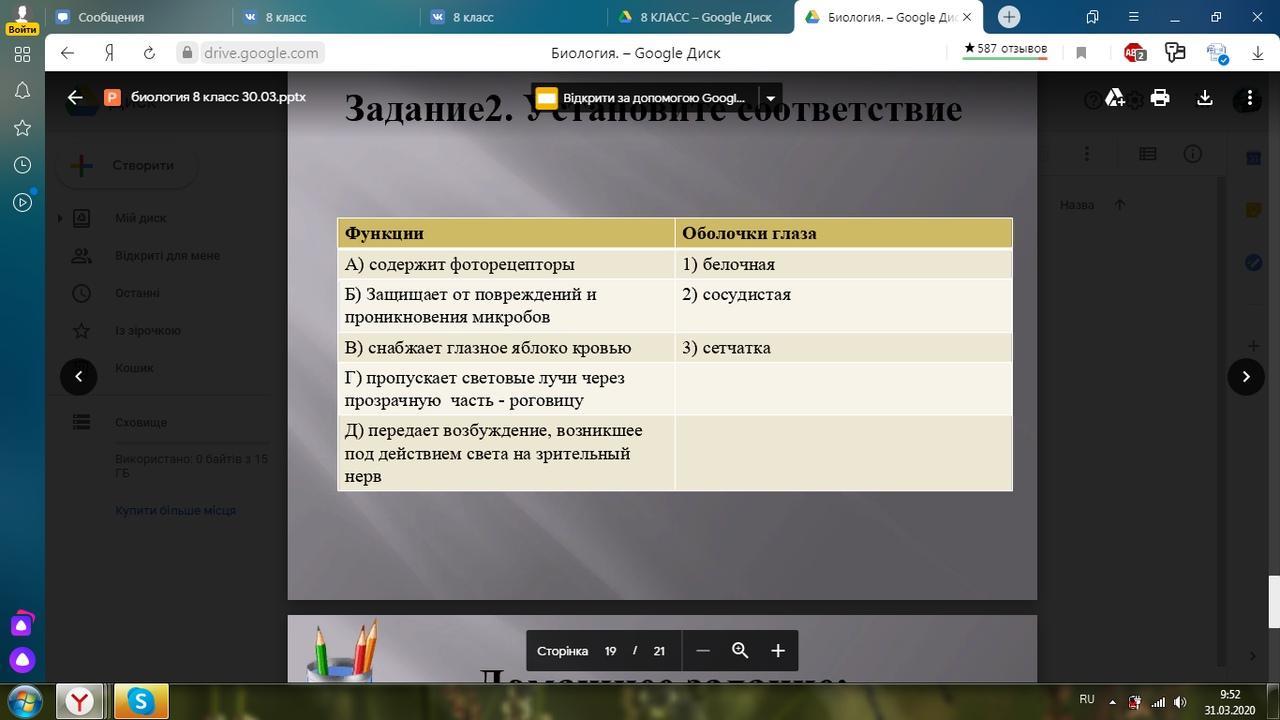Bookmark this page with the bookmark icon
The image size is (1280, 720).
pyautogui.click(x=1081, y=53)
